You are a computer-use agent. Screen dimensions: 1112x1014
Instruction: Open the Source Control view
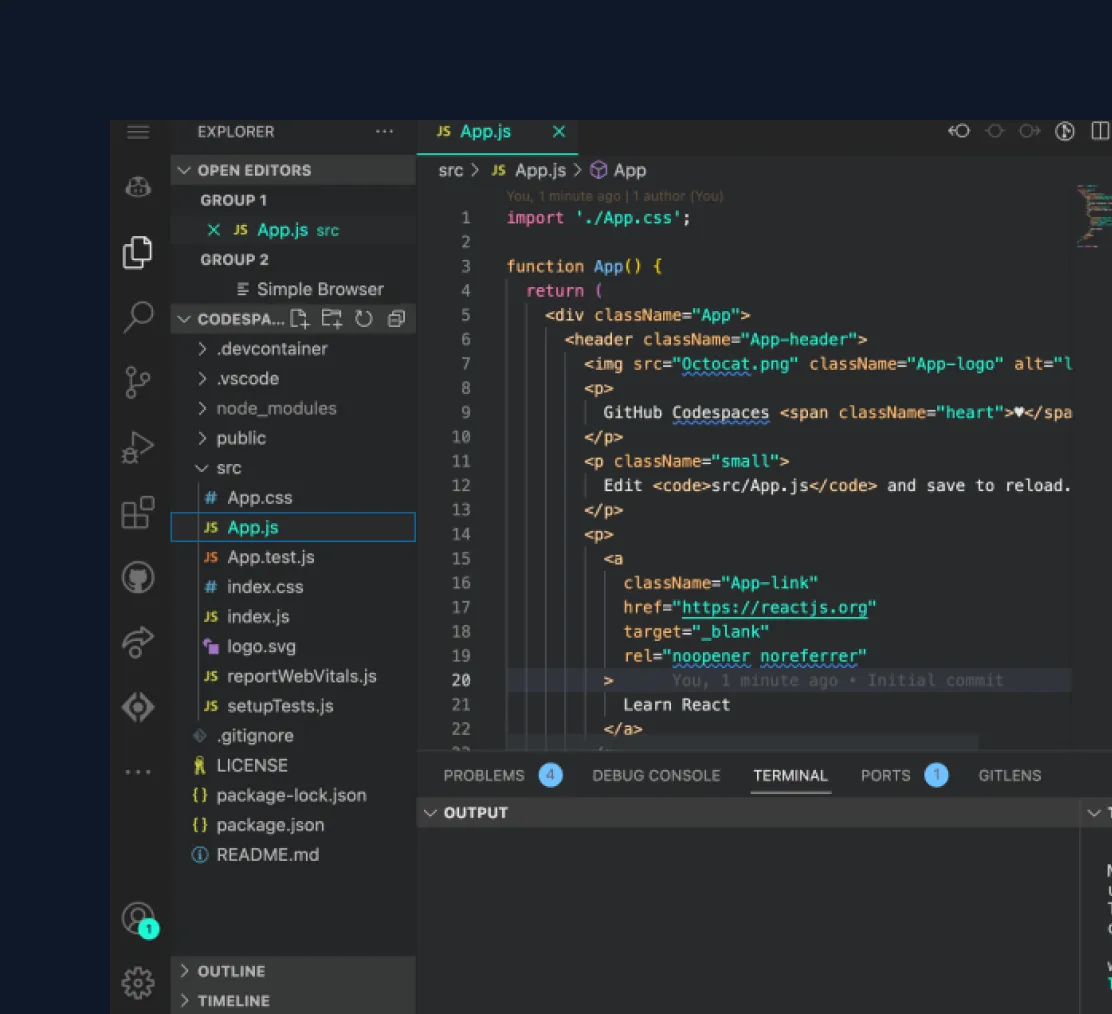[138, 382]
